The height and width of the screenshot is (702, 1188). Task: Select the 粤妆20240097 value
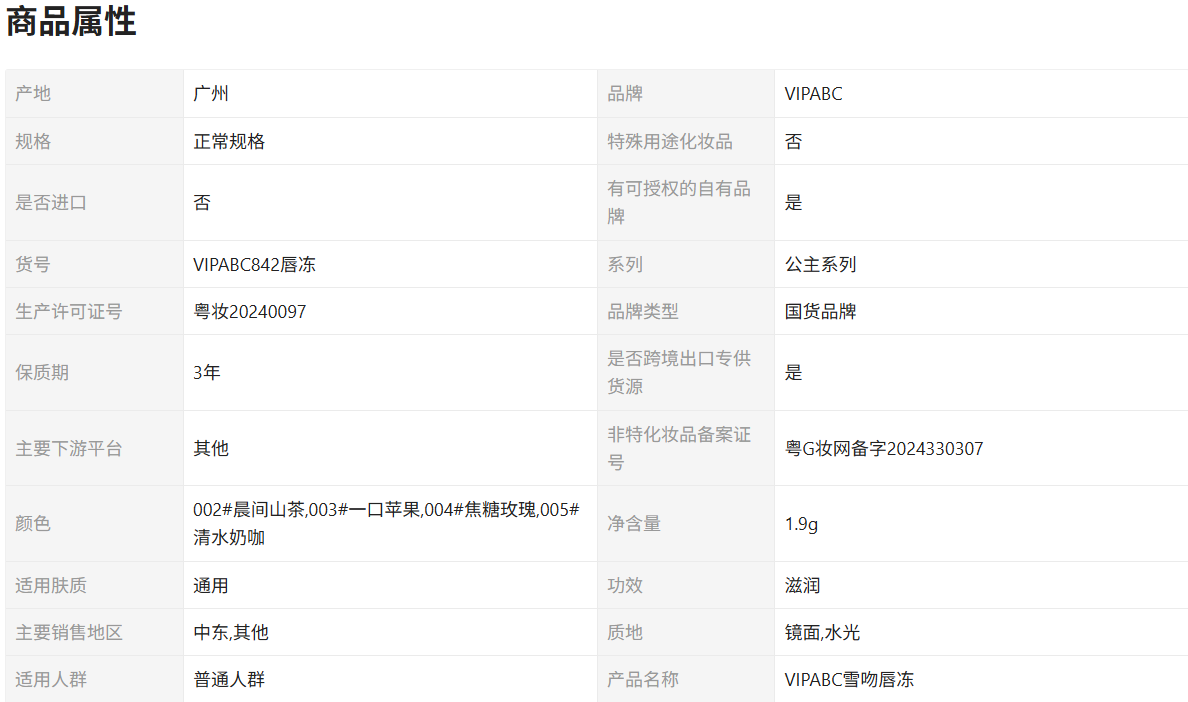tap(250, 311)
